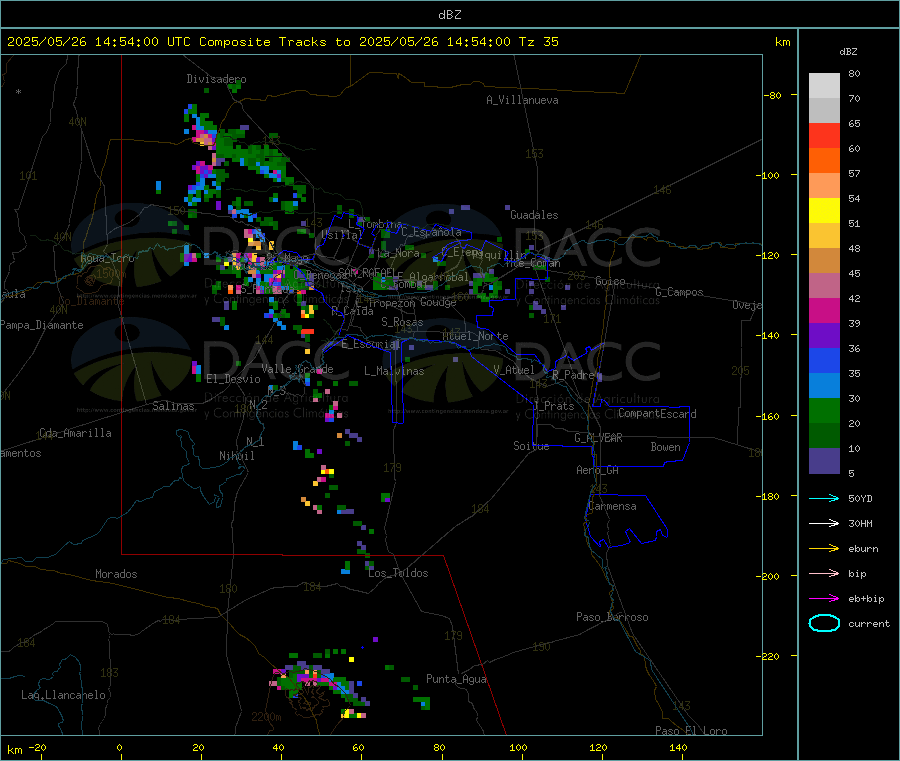Select the light gray 80-70 dBZ swatch
Image resolution: width=900 pixels, height=761 pixels.
[824, 86]
